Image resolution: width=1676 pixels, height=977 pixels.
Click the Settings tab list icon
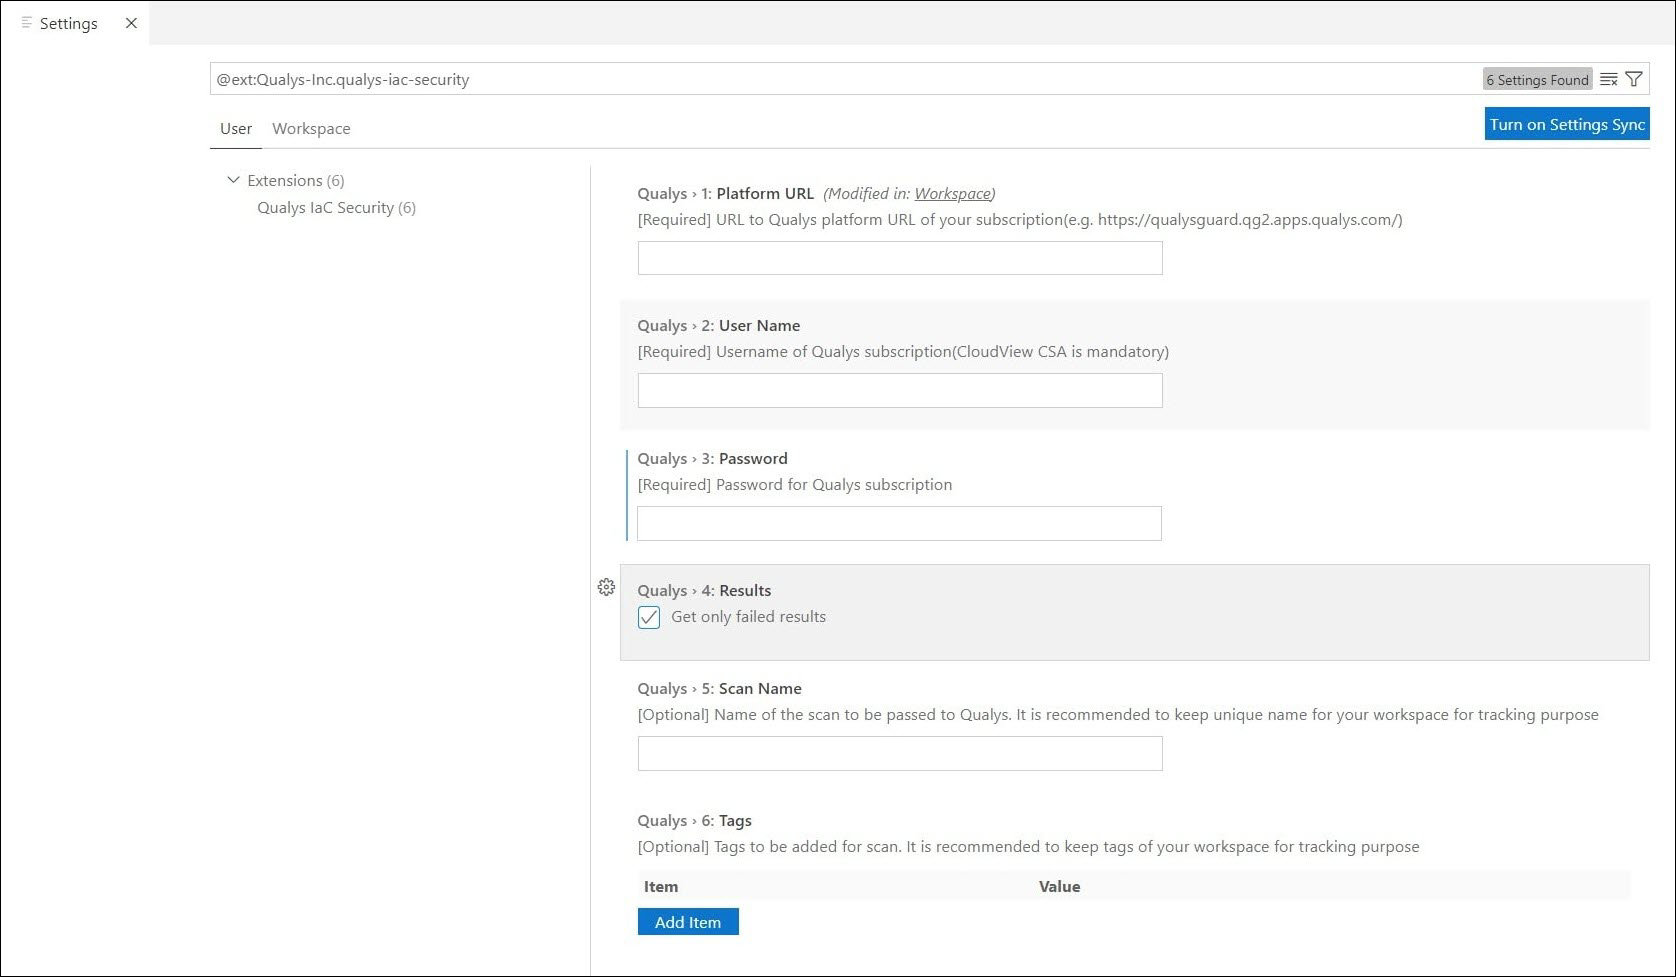[x=26, y=22]
